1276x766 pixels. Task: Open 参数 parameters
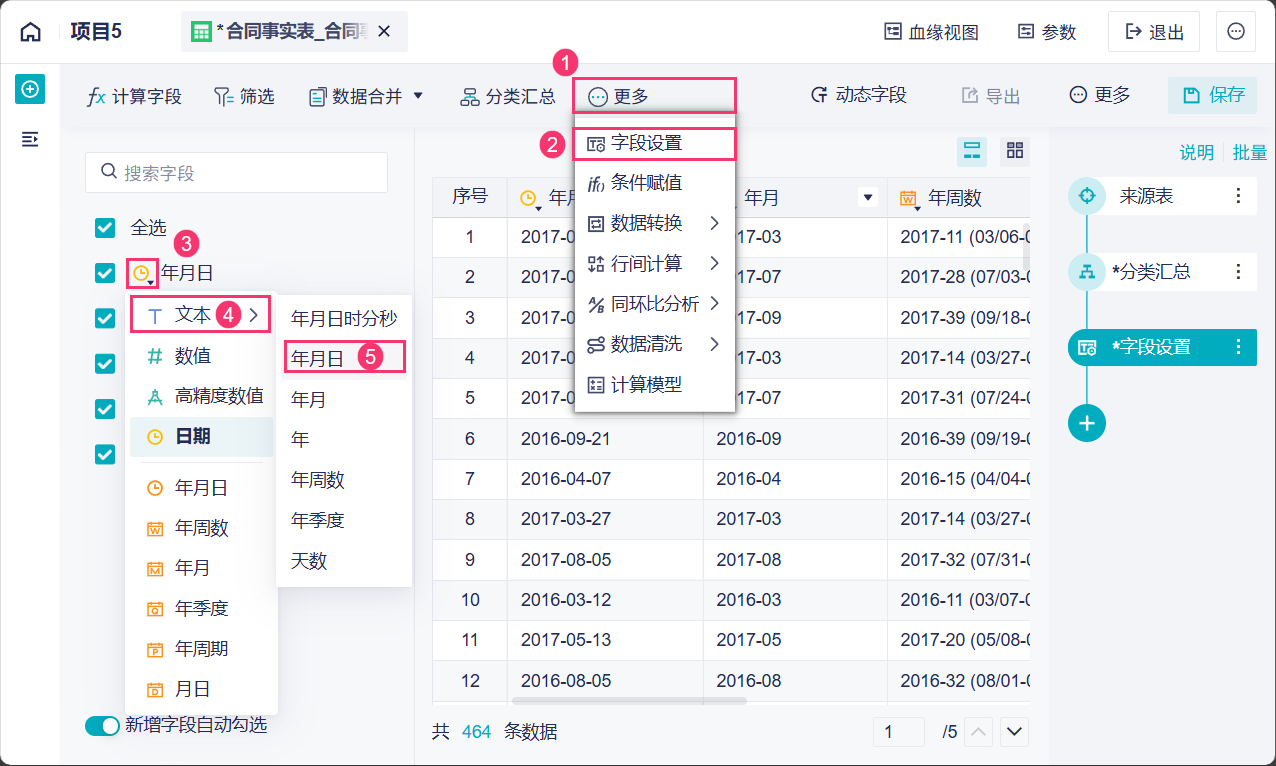pos(1047,32)
